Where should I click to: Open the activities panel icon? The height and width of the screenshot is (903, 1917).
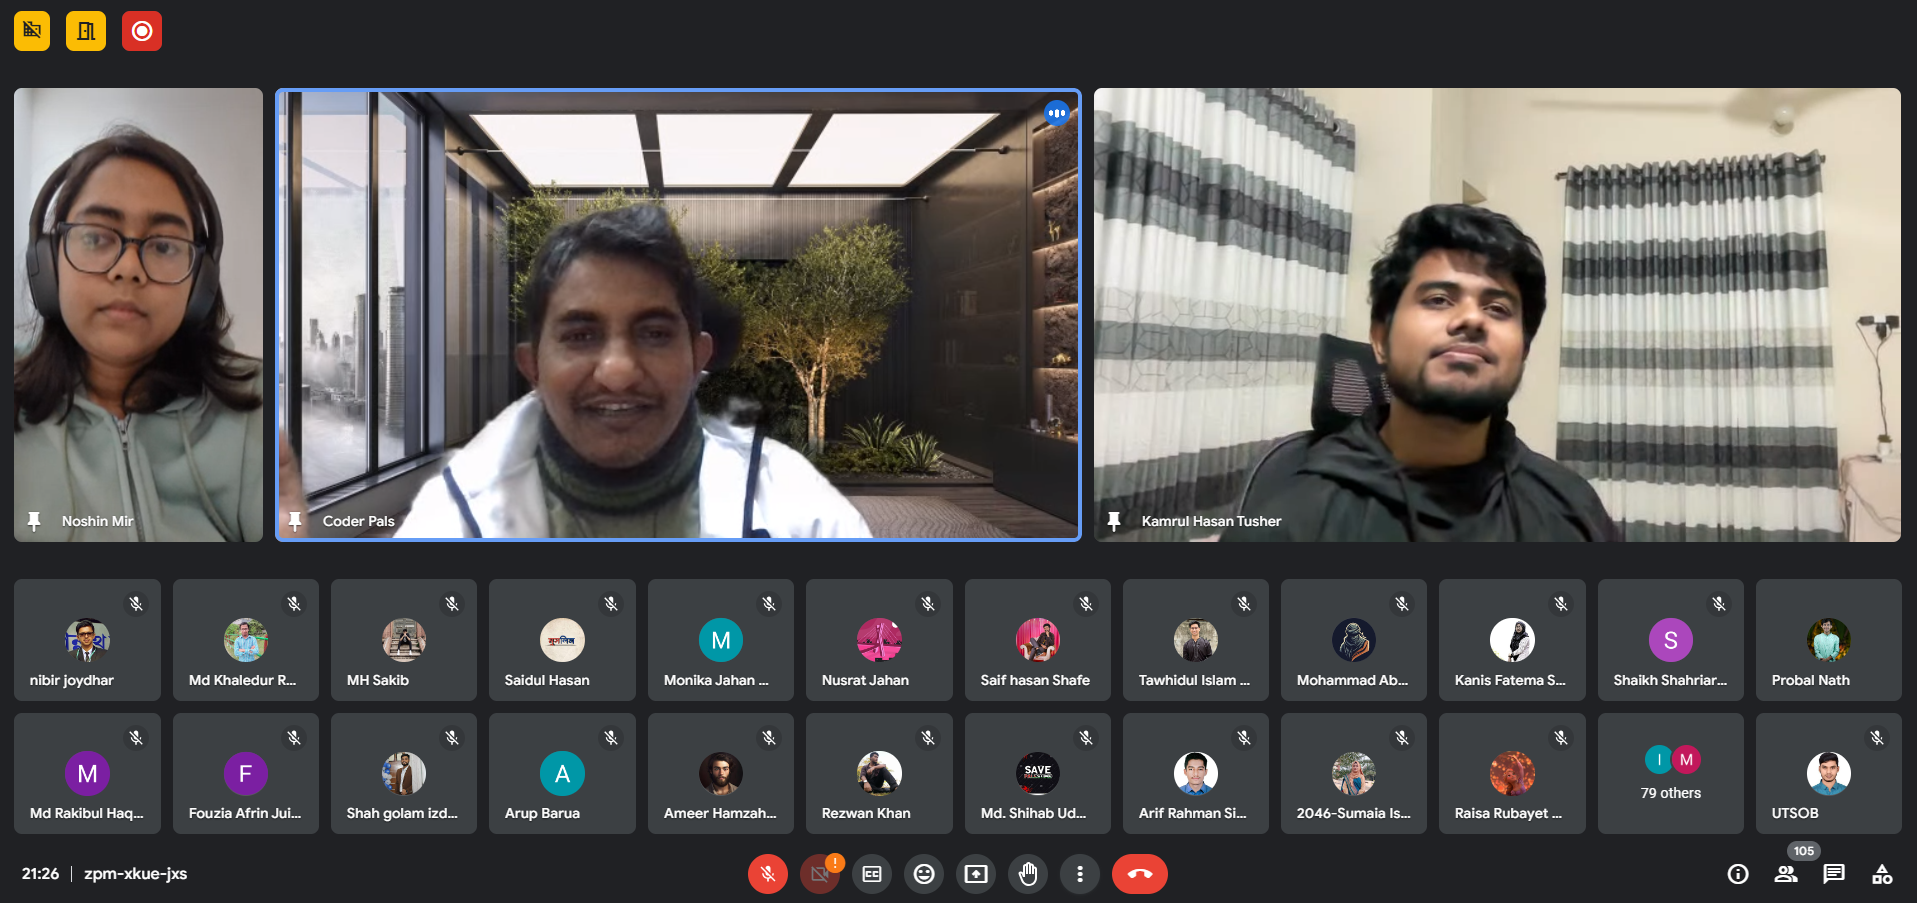point(1882,874)
